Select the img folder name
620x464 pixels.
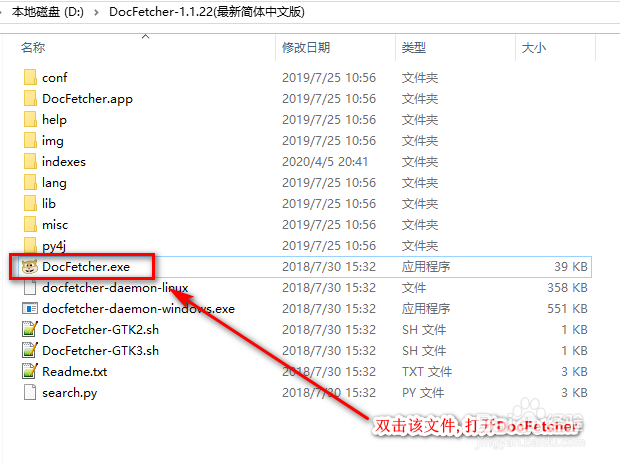pos(53,141)
